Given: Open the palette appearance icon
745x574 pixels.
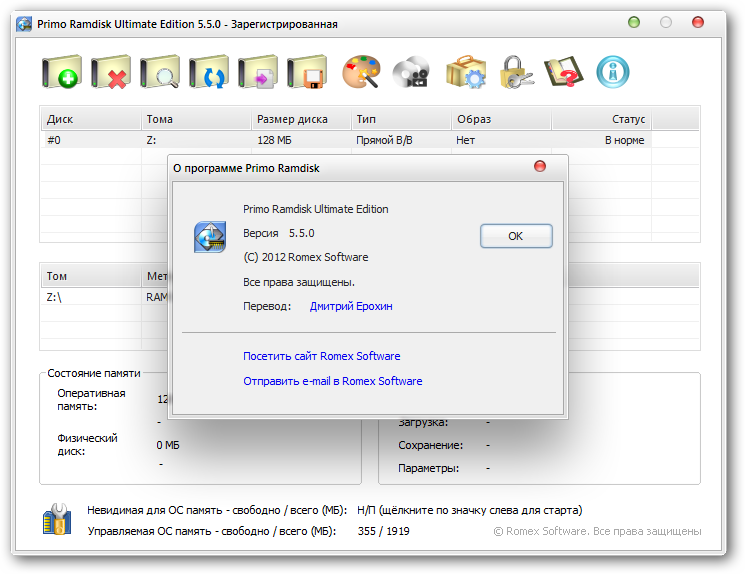Looking at the screenshot, I should point(362,72).
